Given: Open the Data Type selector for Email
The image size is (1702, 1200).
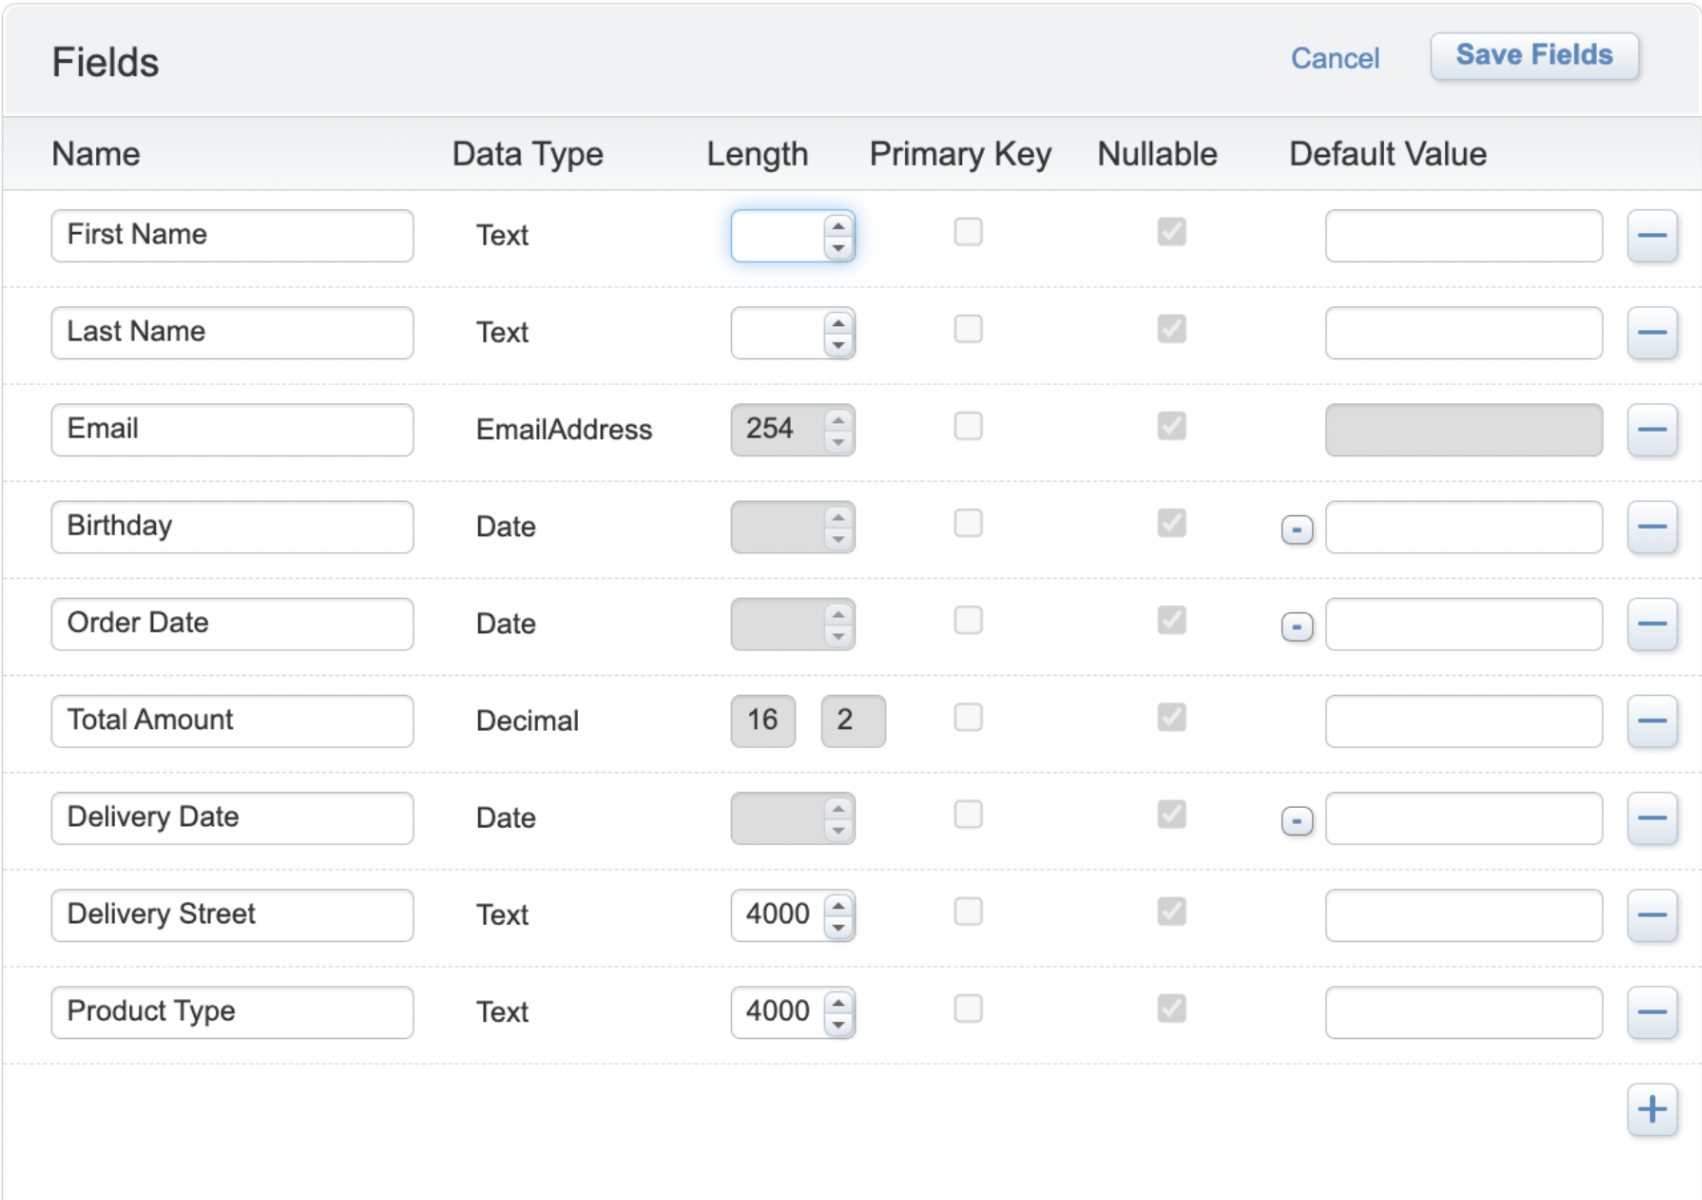Looking at the screenshot, I should 563,430.
